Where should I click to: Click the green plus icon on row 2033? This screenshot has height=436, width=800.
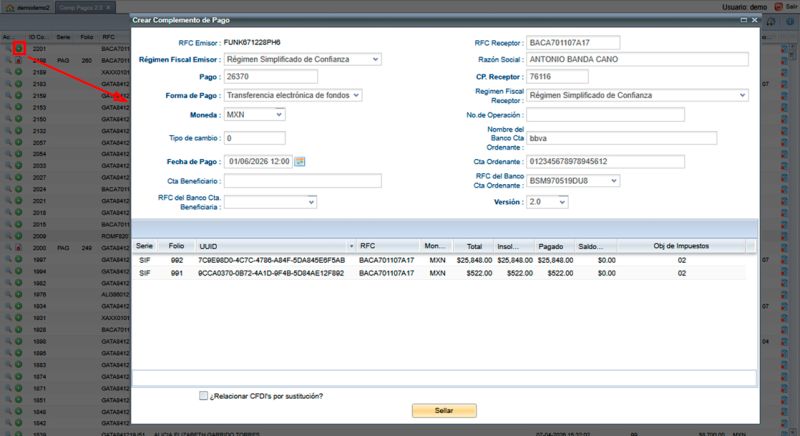point(18,165)
